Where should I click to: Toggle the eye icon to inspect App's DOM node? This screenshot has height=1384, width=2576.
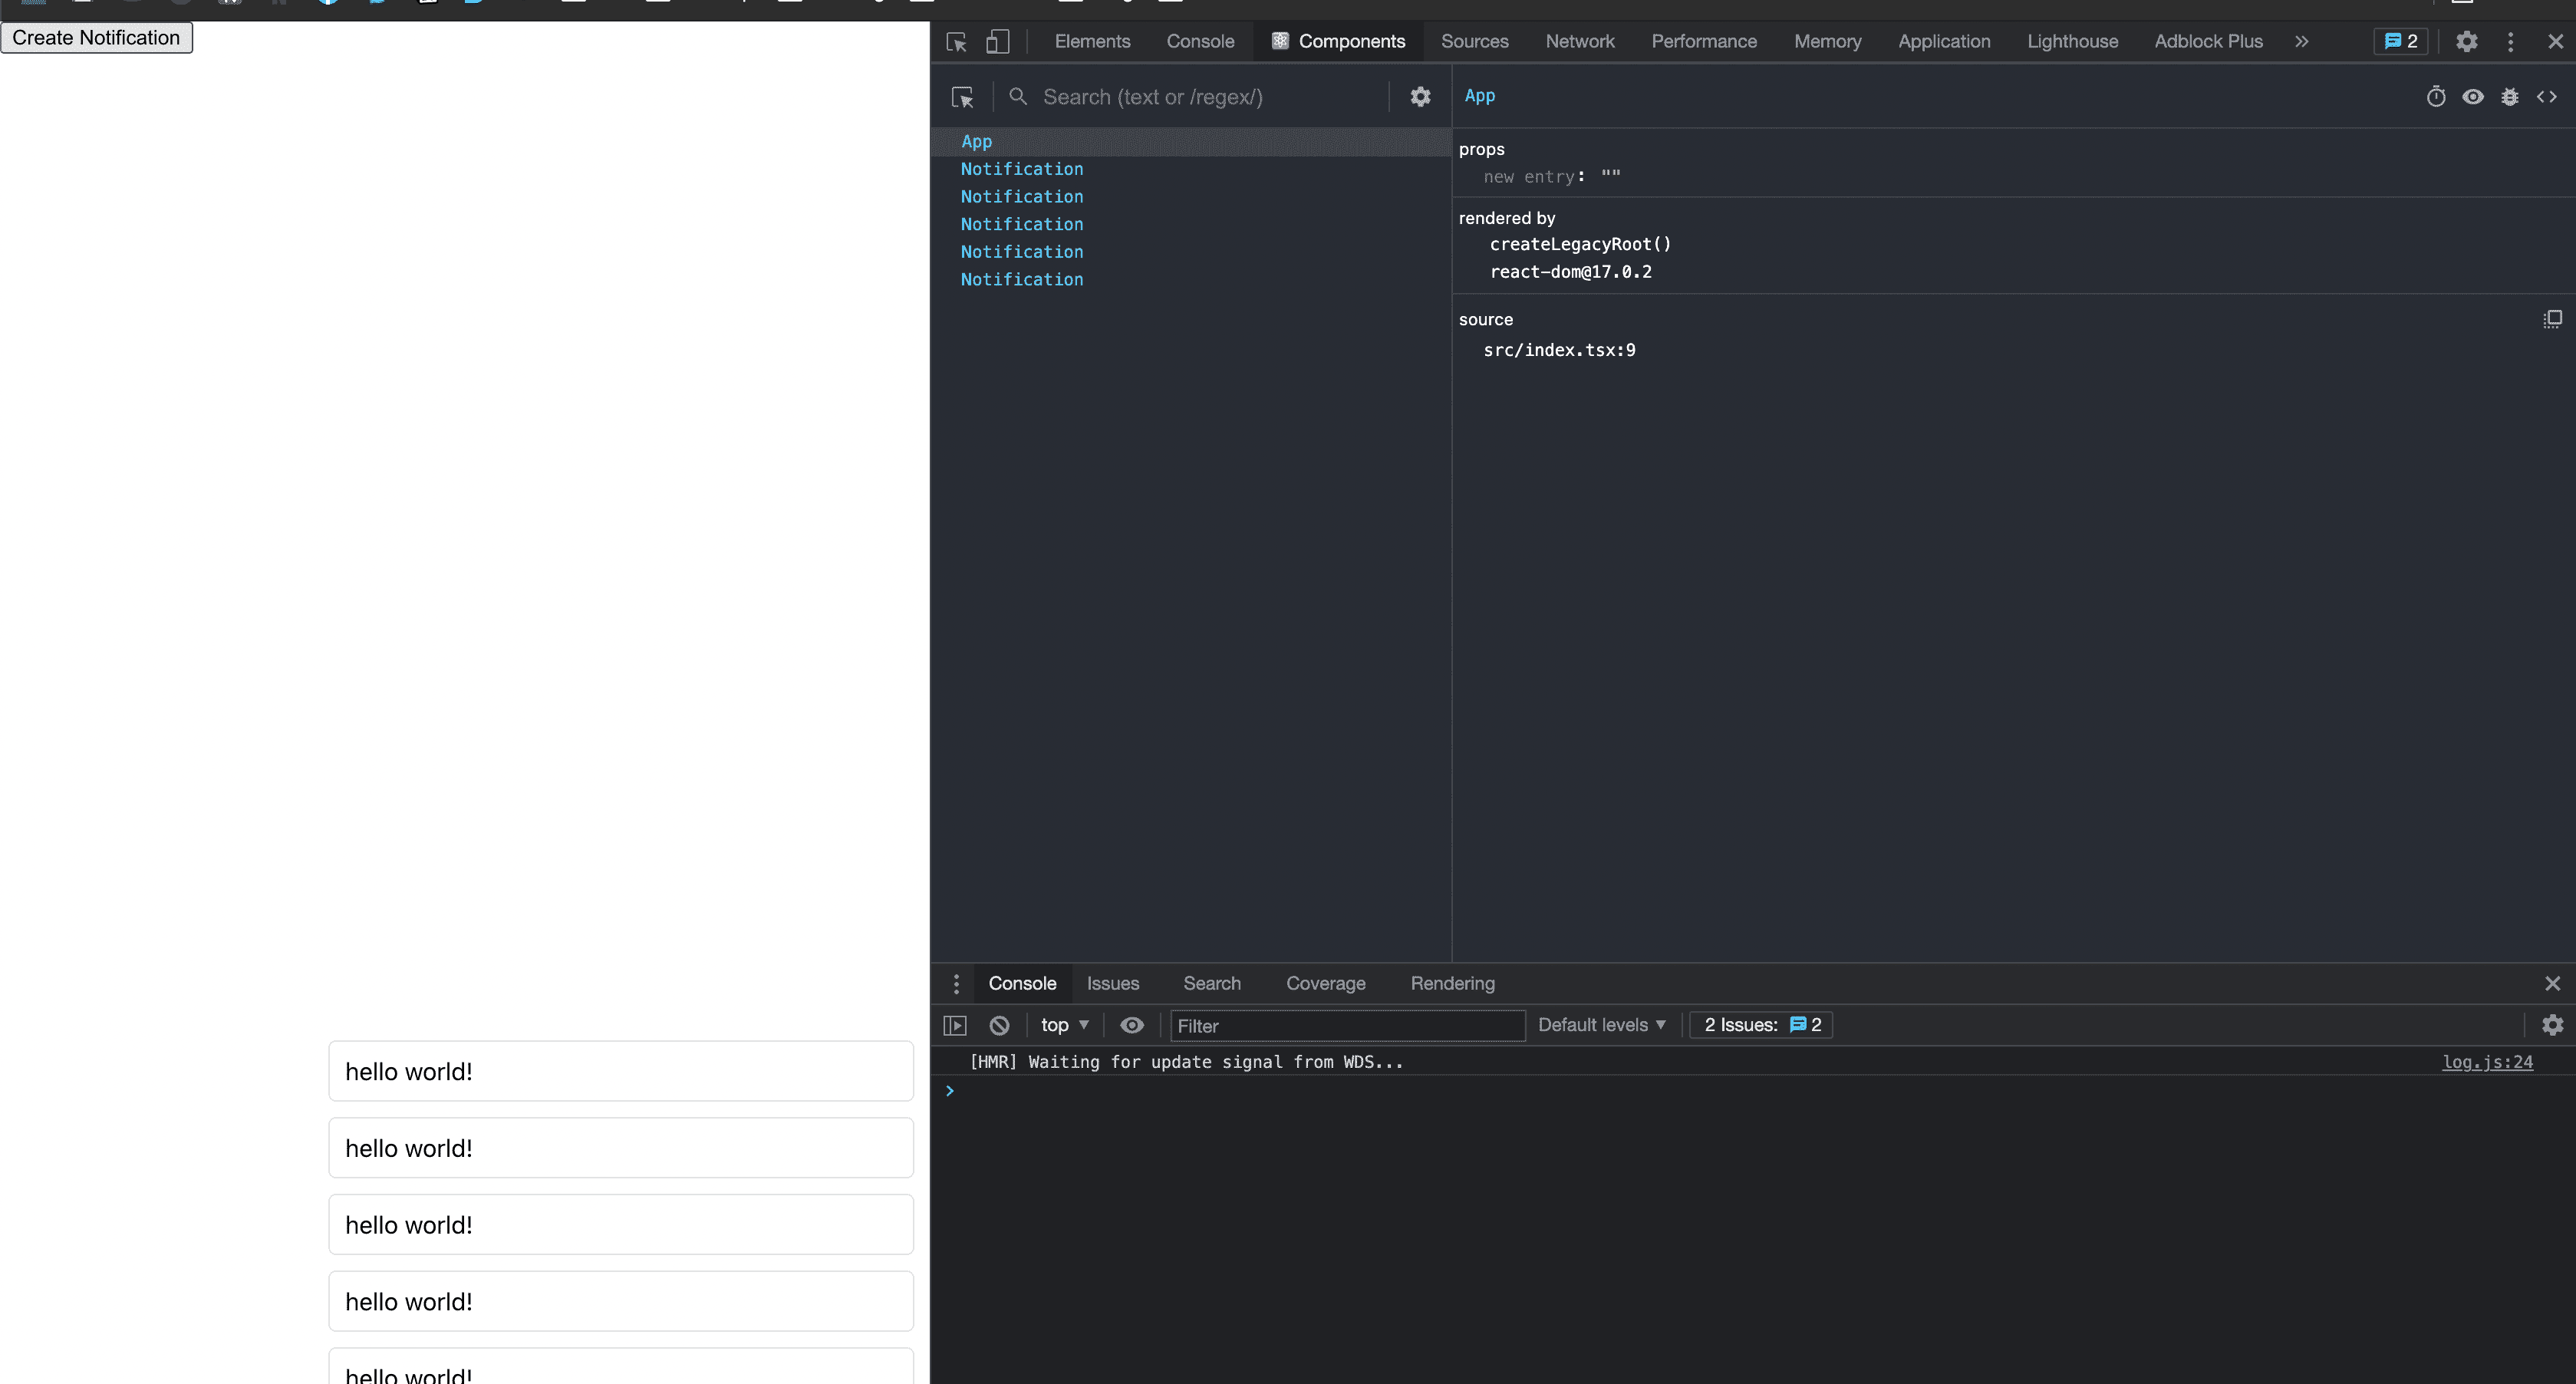click(x=2473, y=96)
